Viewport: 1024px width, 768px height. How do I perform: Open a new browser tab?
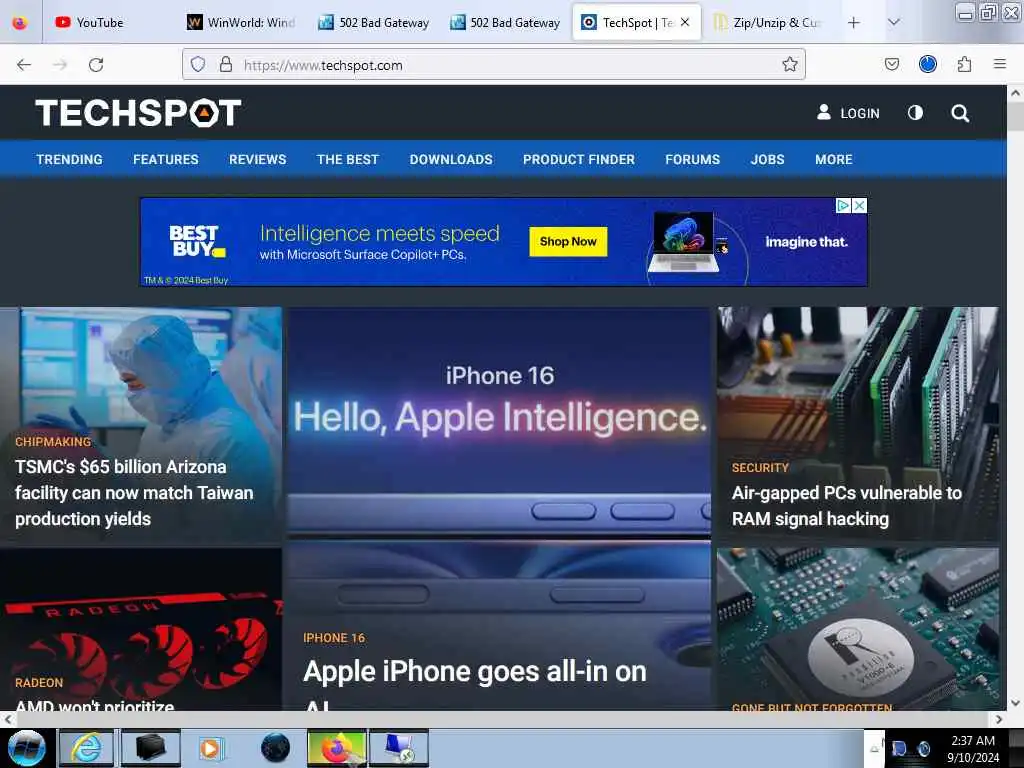[854, 23]
